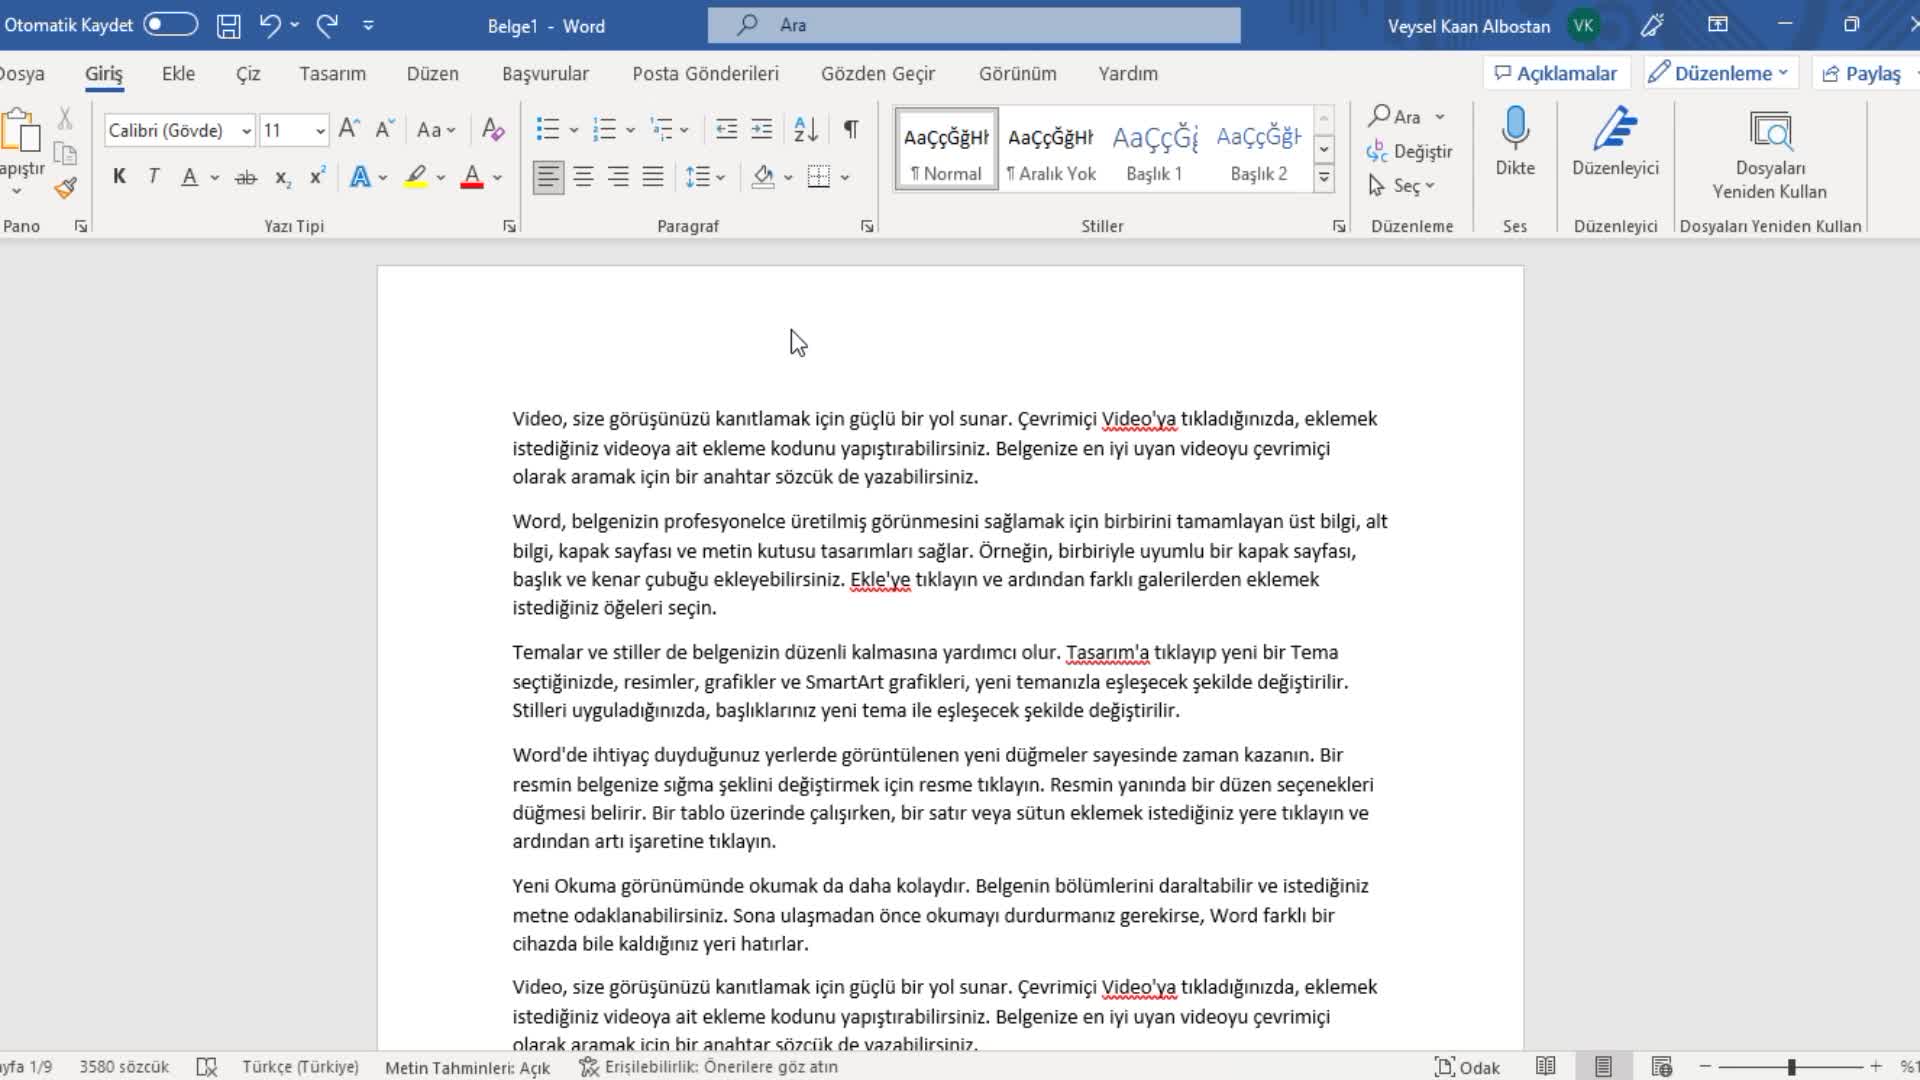This screenshot has height=1080, width=1920.
Task: Apply superscript formatting
Action: [317, 177]
